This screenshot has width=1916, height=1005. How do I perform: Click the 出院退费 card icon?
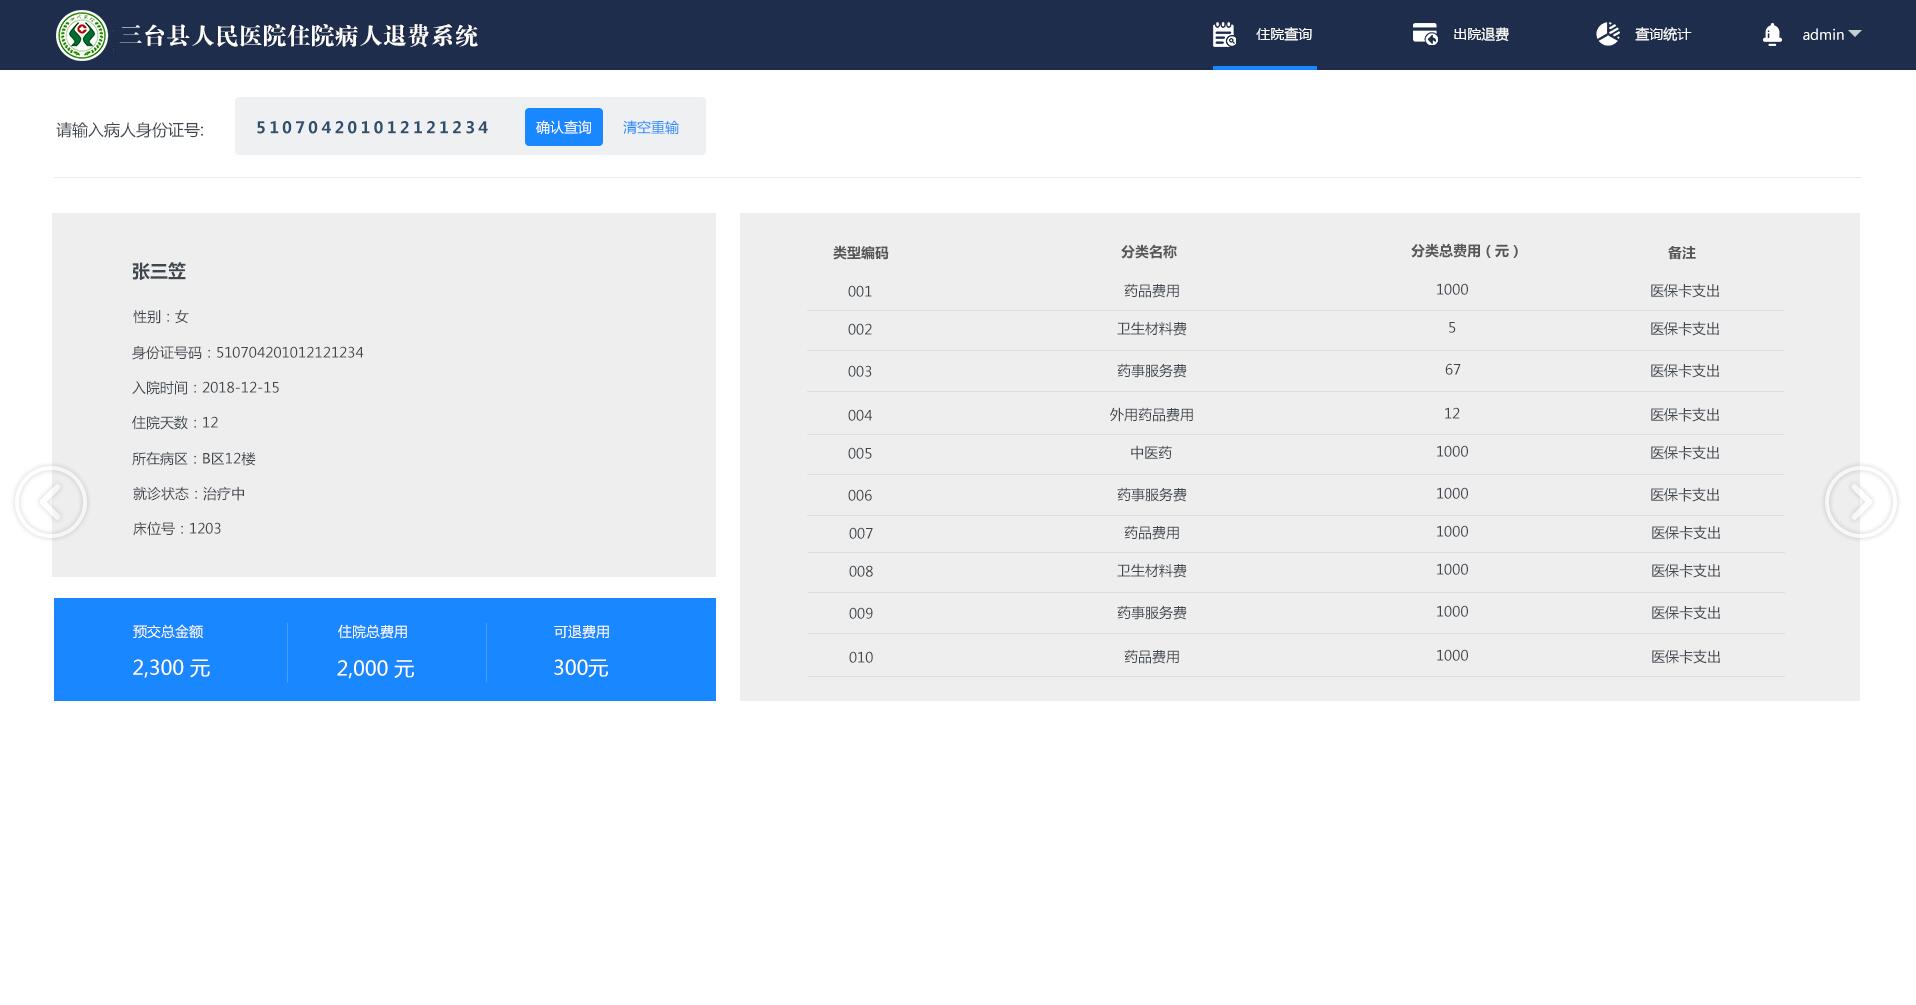click(1424, 35)
